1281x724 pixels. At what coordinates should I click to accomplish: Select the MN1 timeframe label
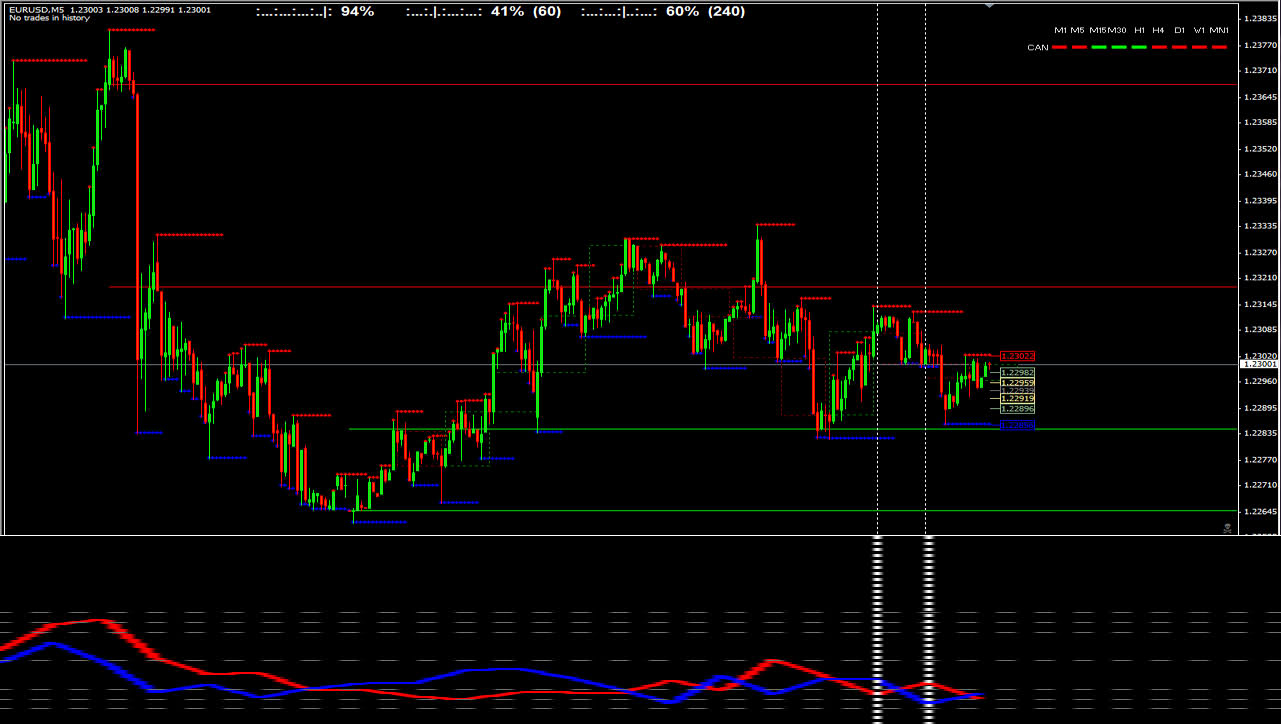[x=1219, y=30]
